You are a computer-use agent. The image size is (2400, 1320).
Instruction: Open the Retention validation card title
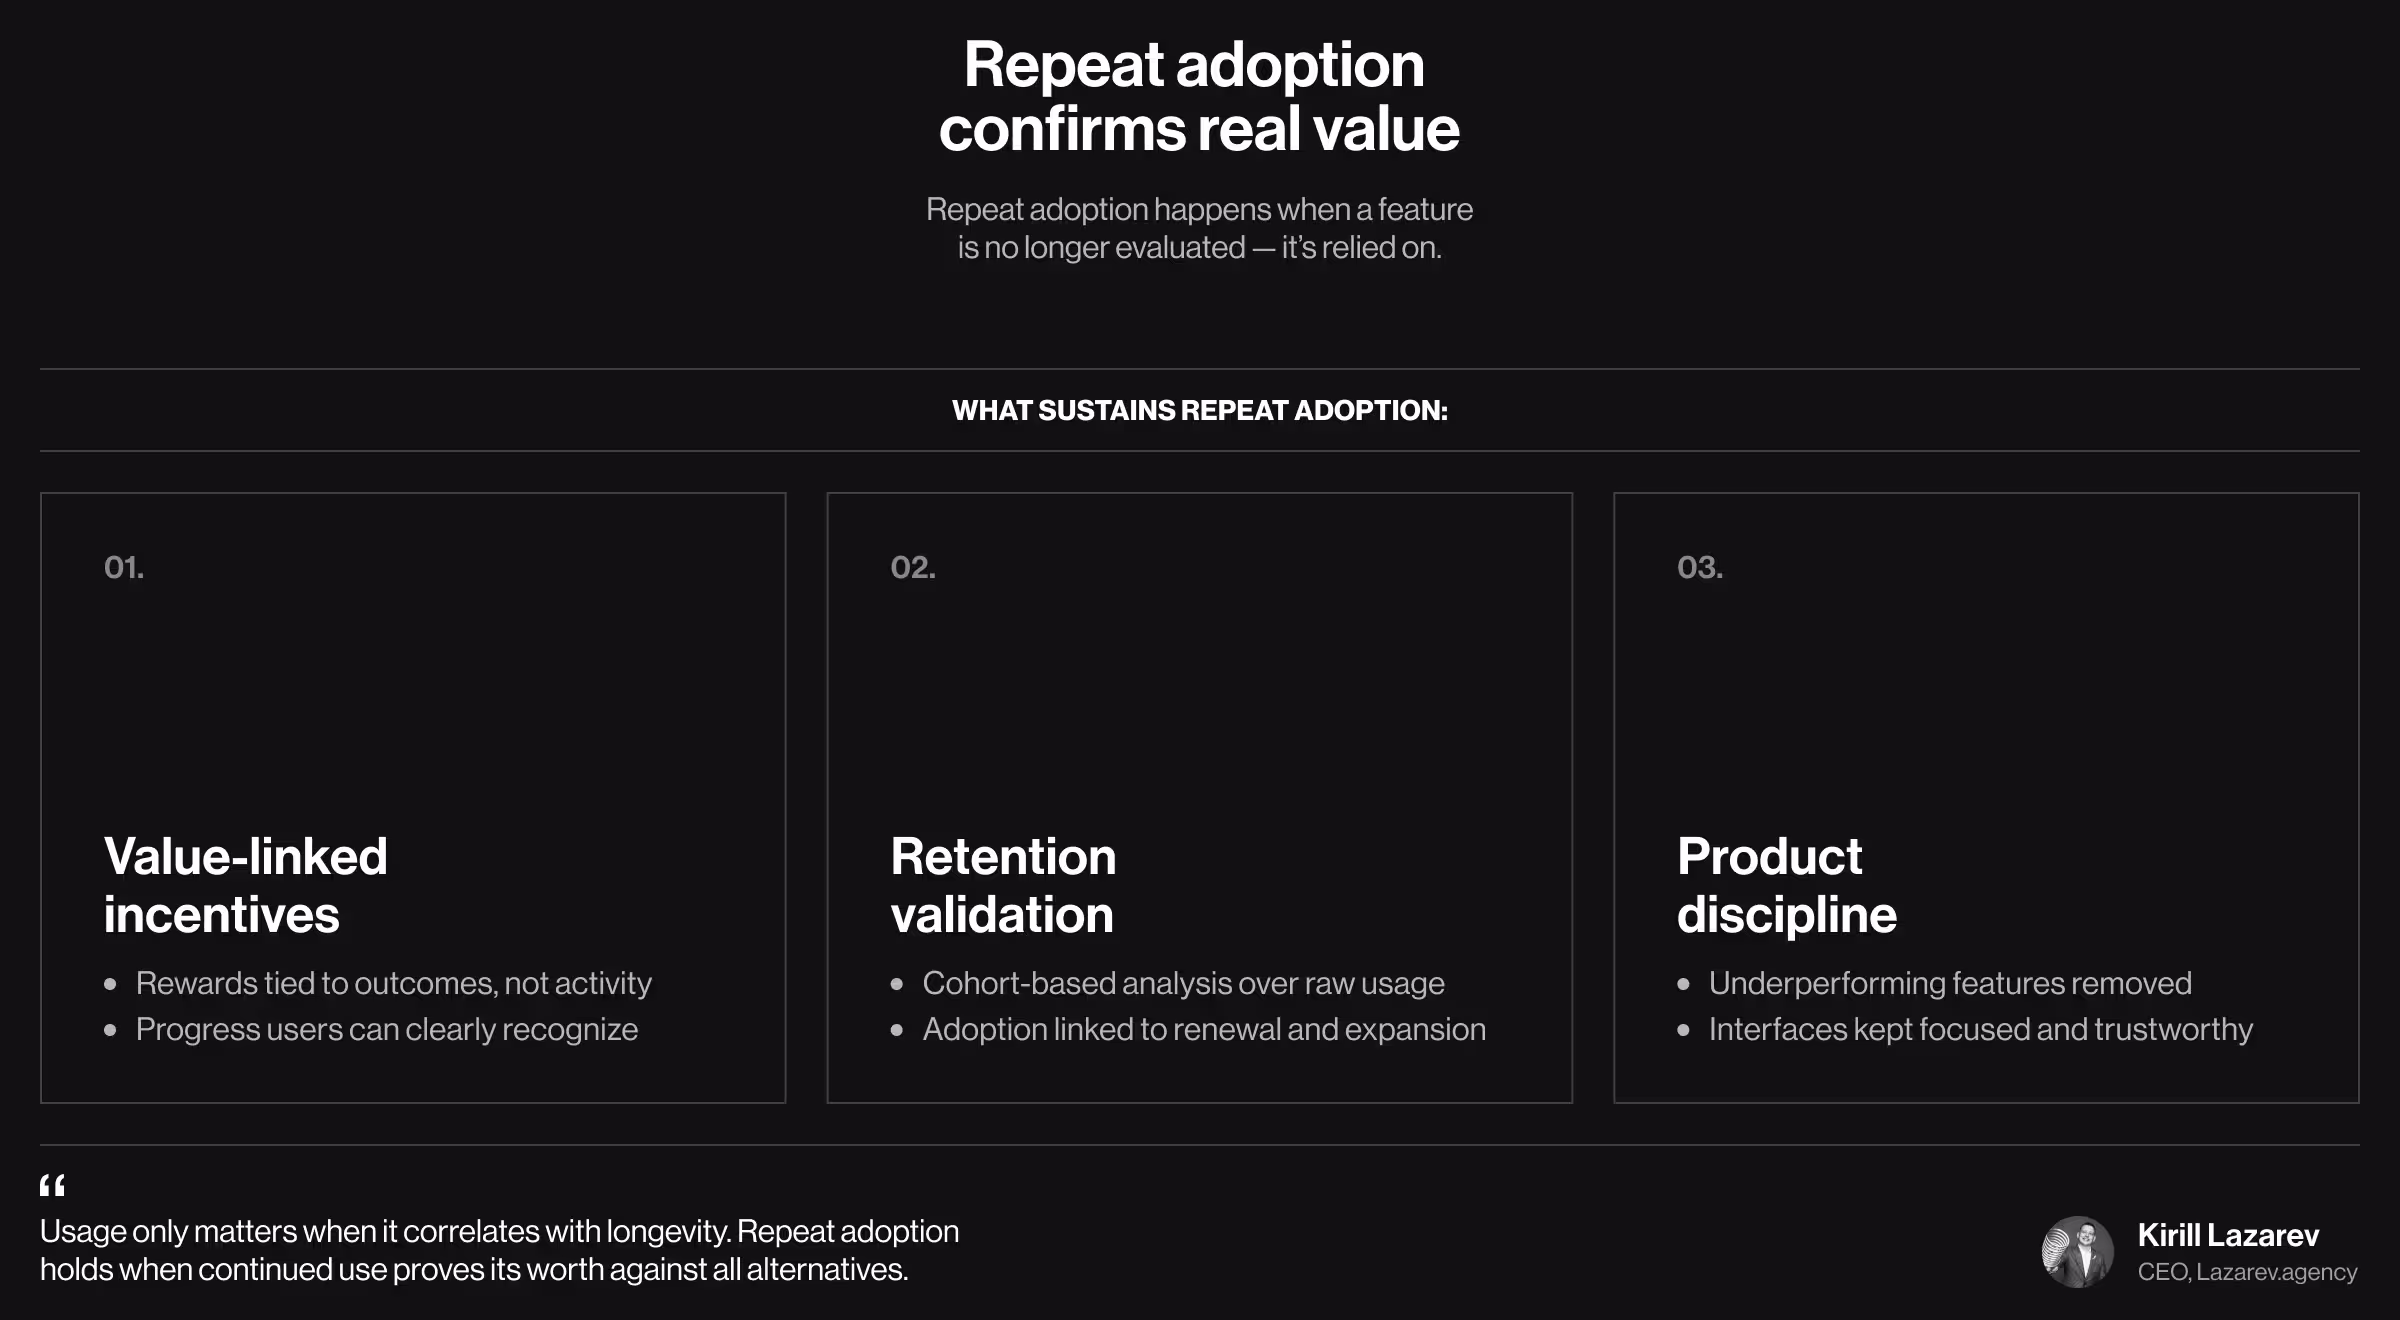(x=1003, y=885)
